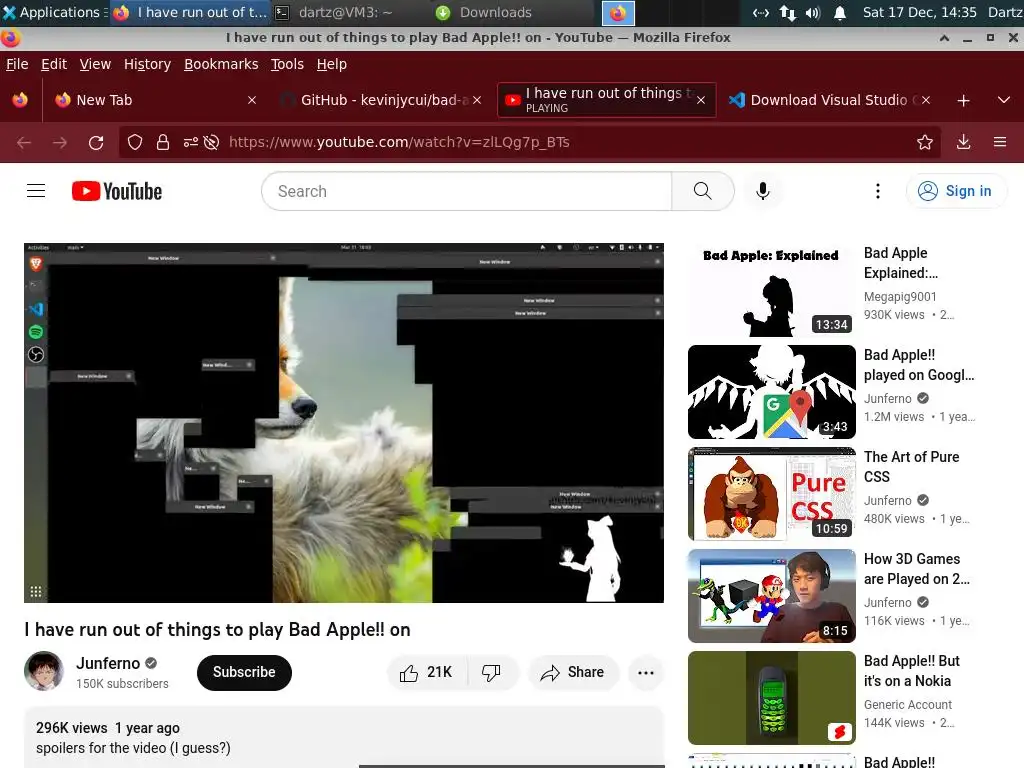The width and height of the screenshot is (1024, 768).
Task: Subscribe to Junferno channel
Action: point(244,672)
